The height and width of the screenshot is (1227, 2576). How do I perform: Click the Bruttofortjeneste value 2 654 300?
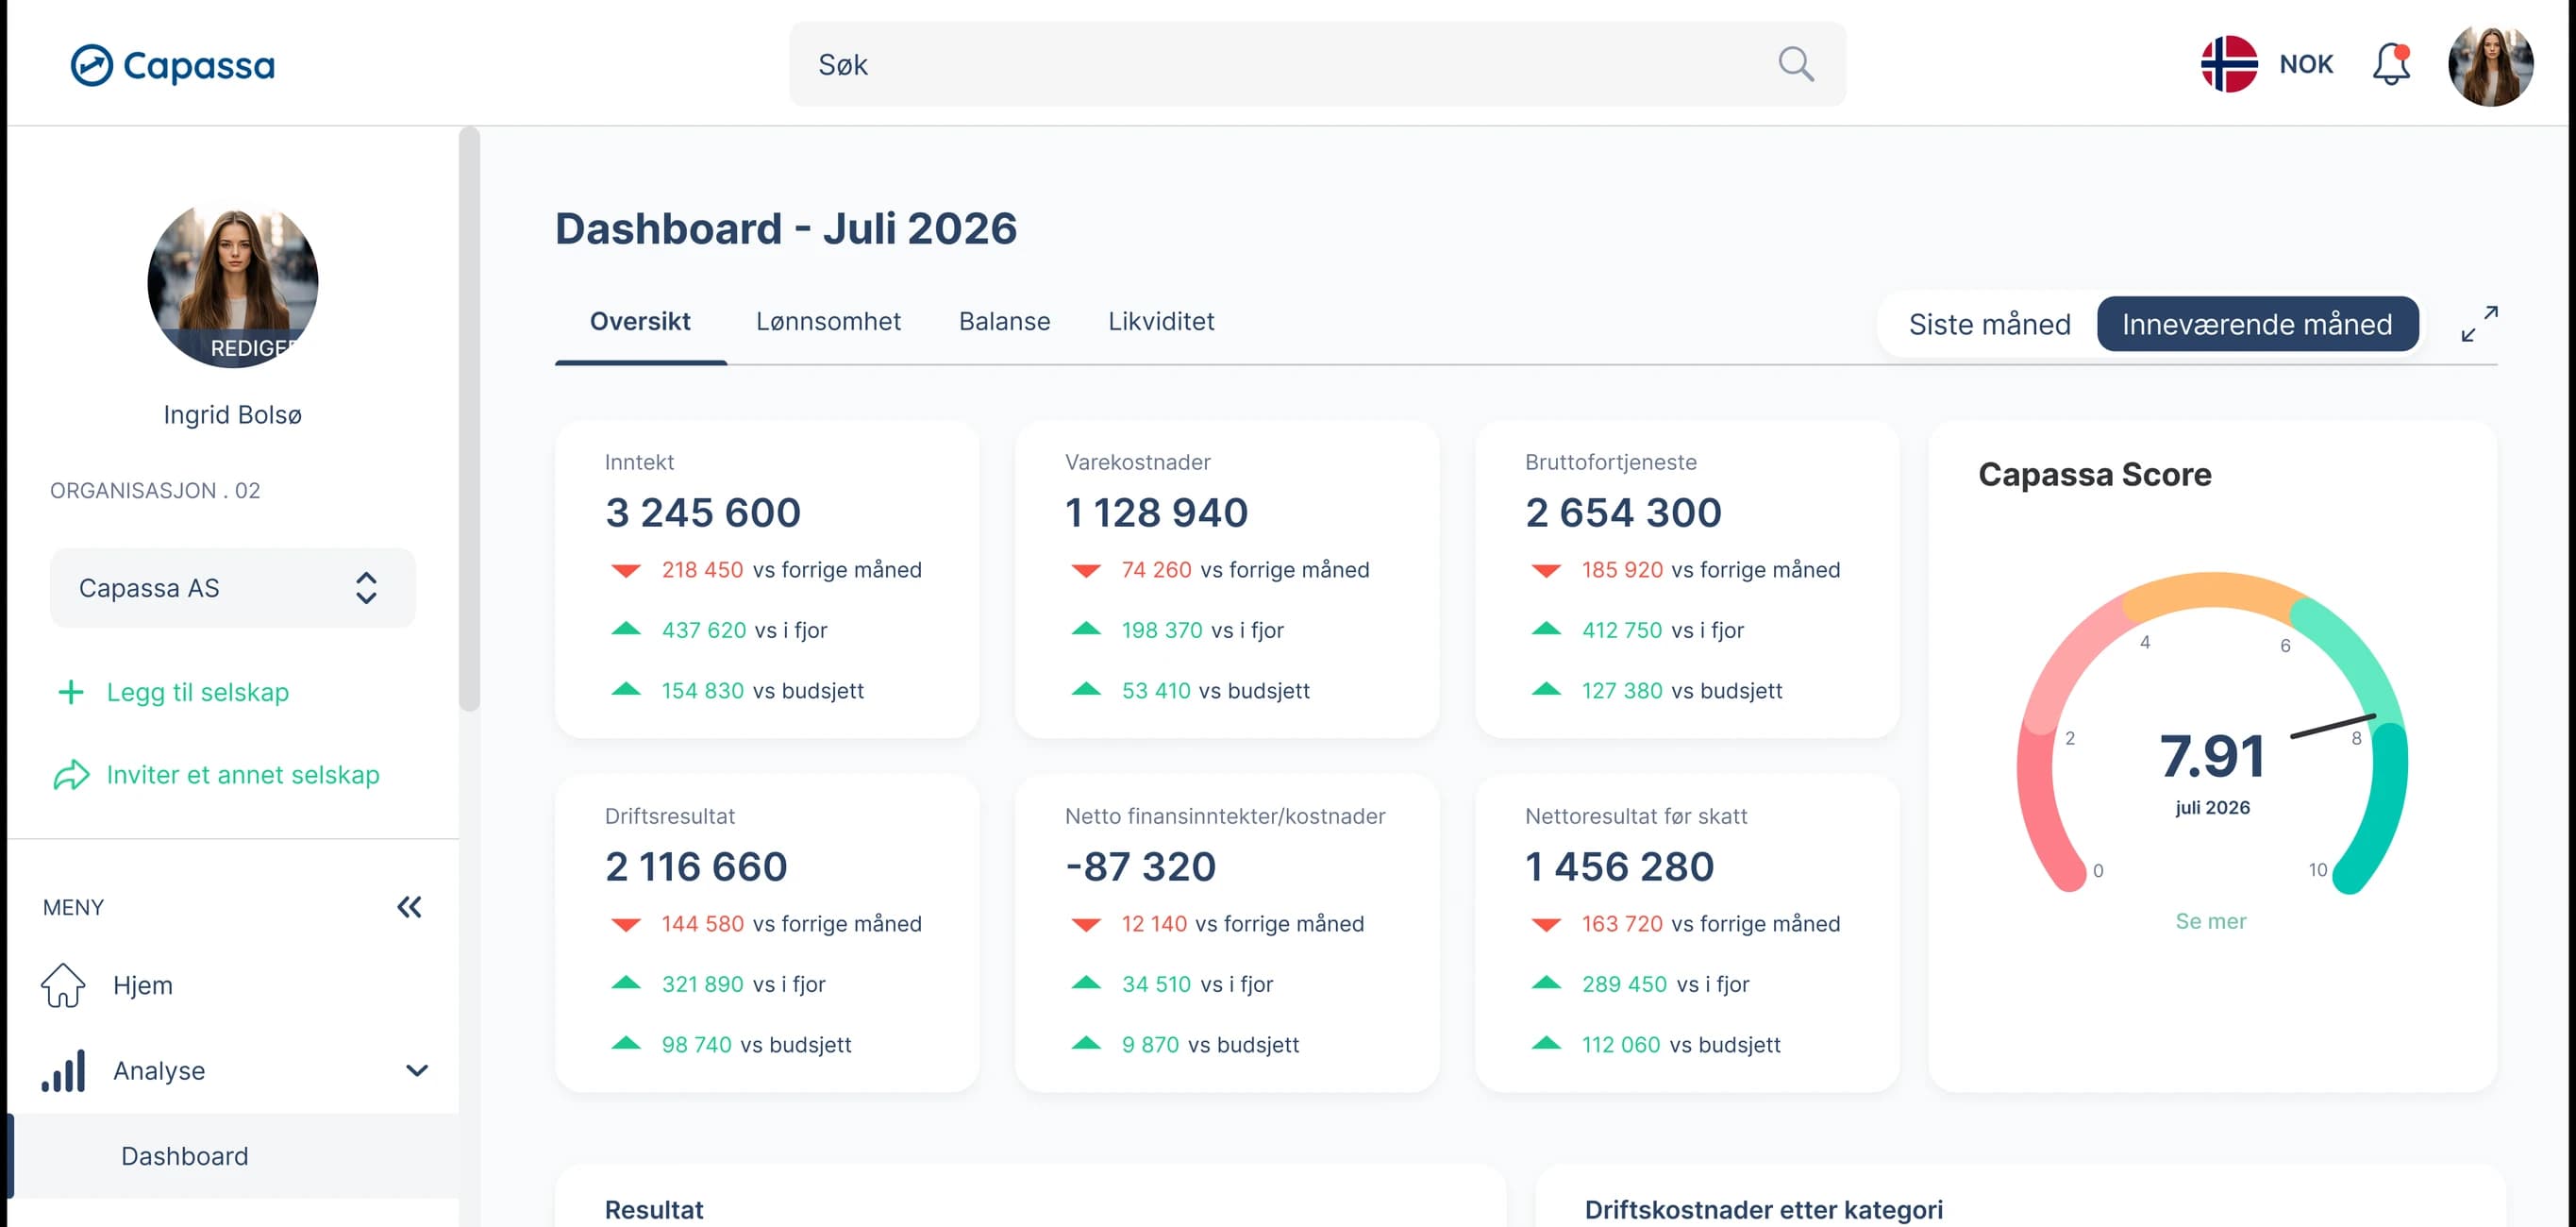click(x=1623, y=512)
